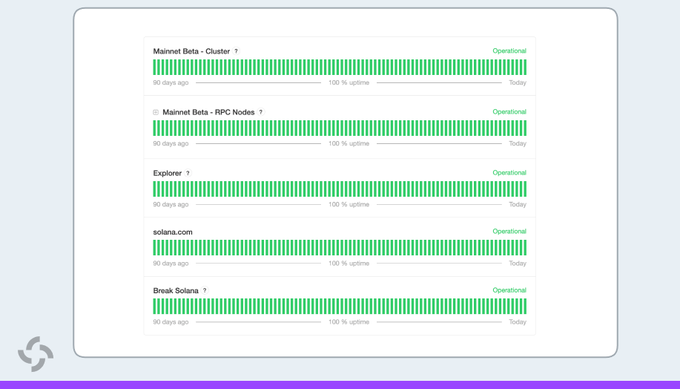Open help tooltip next to Break Solana
Image resolution: width=680 pixels, height=389 pixels.
205,291
